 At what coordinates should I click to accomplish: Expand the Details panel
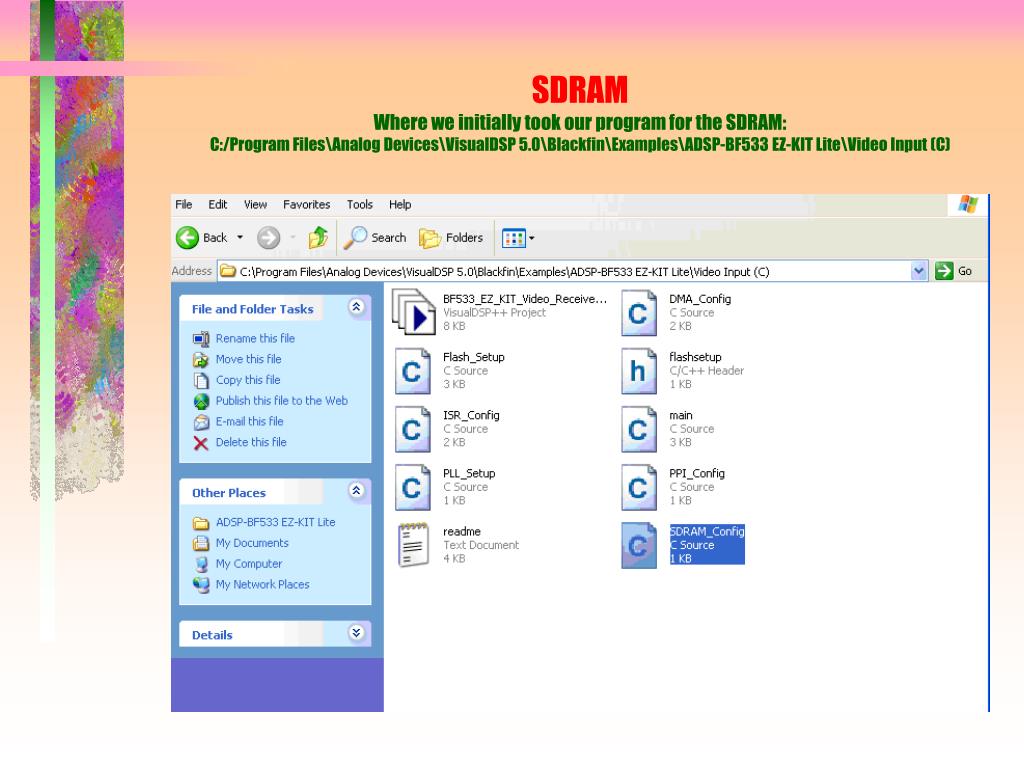(357, 633)
